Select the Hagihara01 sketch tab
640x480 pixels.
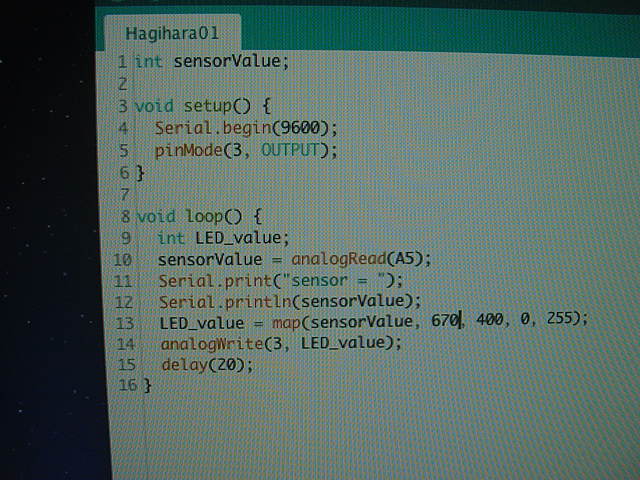[x=172, y=33]
